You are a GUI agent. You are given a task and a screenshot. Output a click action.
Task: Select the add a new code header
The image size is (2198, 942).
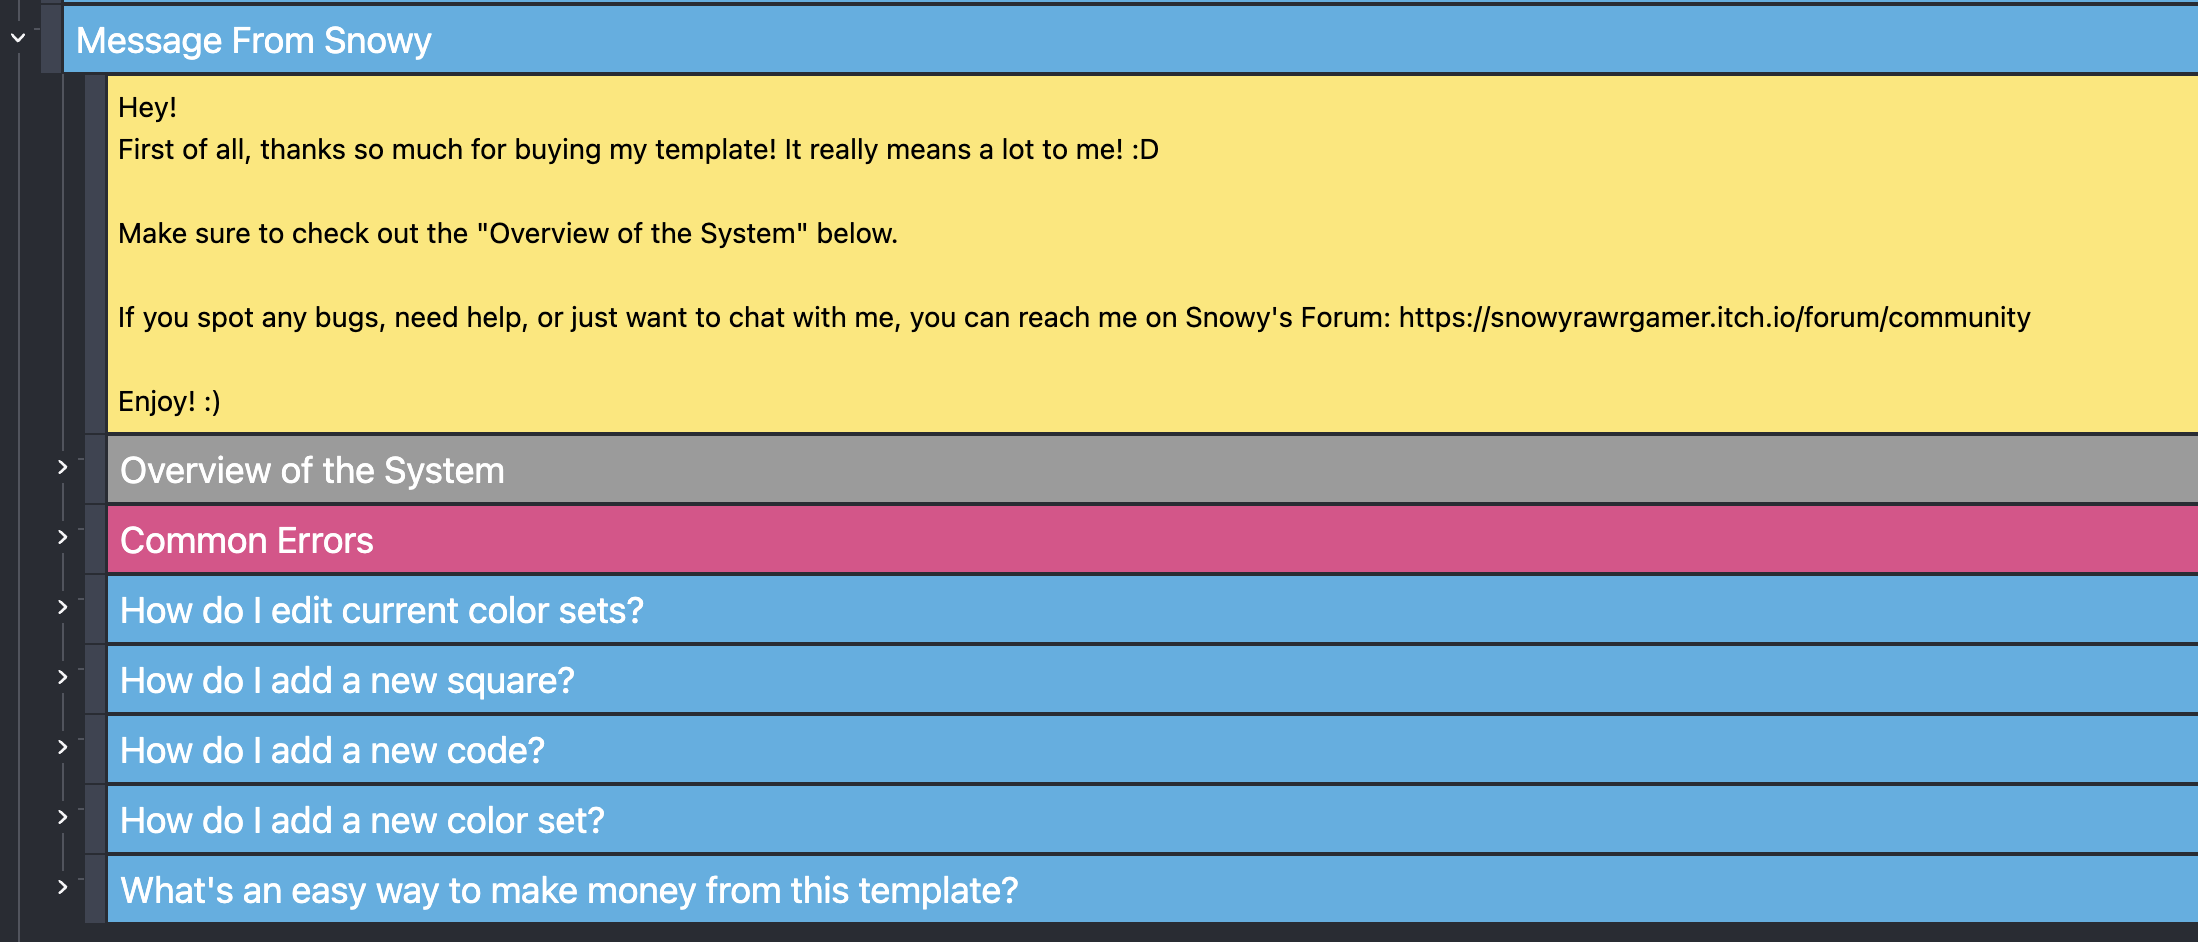[x=332, y=751]
